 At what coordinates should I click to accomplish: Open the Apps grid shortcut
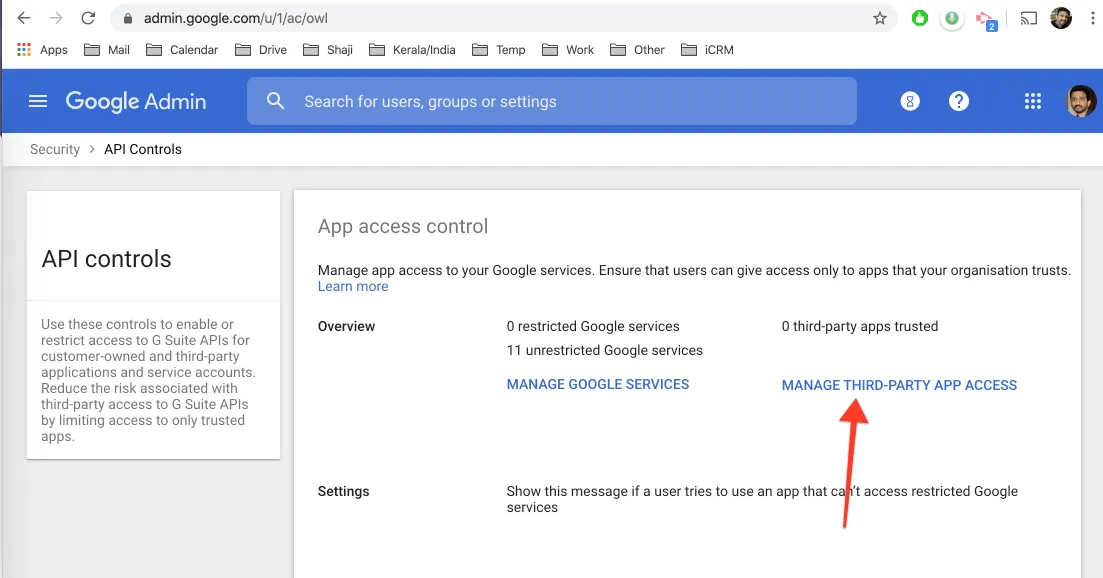pyautogui.click(x=42, y=50)
